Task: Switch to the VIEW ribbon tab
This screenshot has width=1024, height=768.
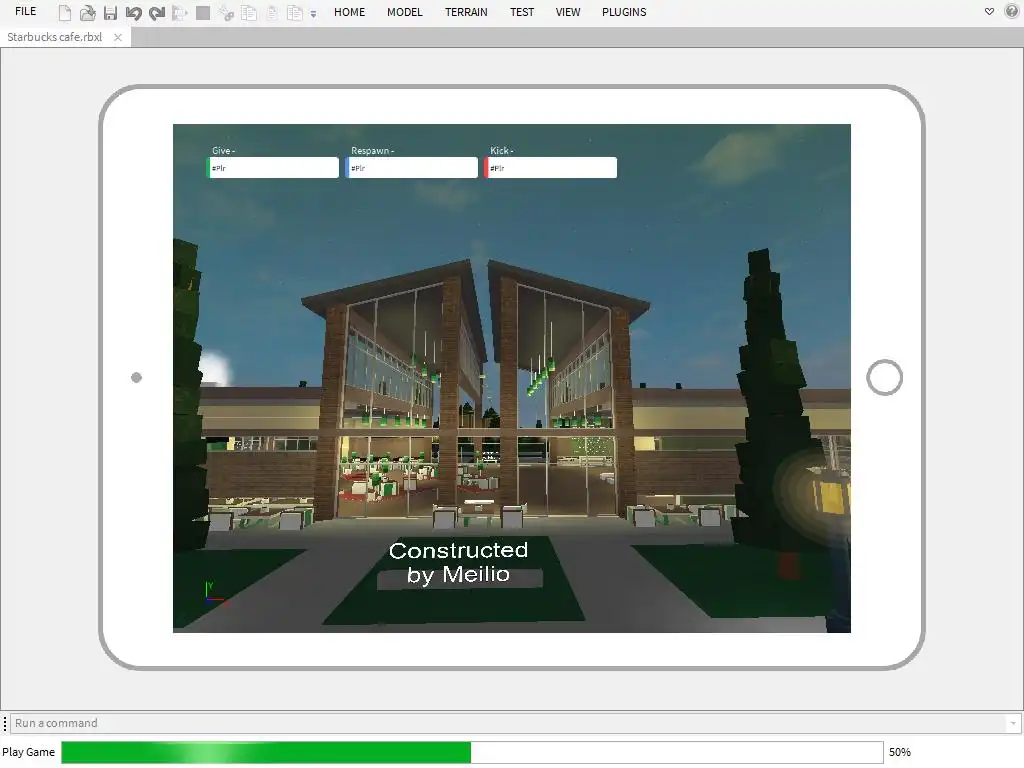Action: 568,12
